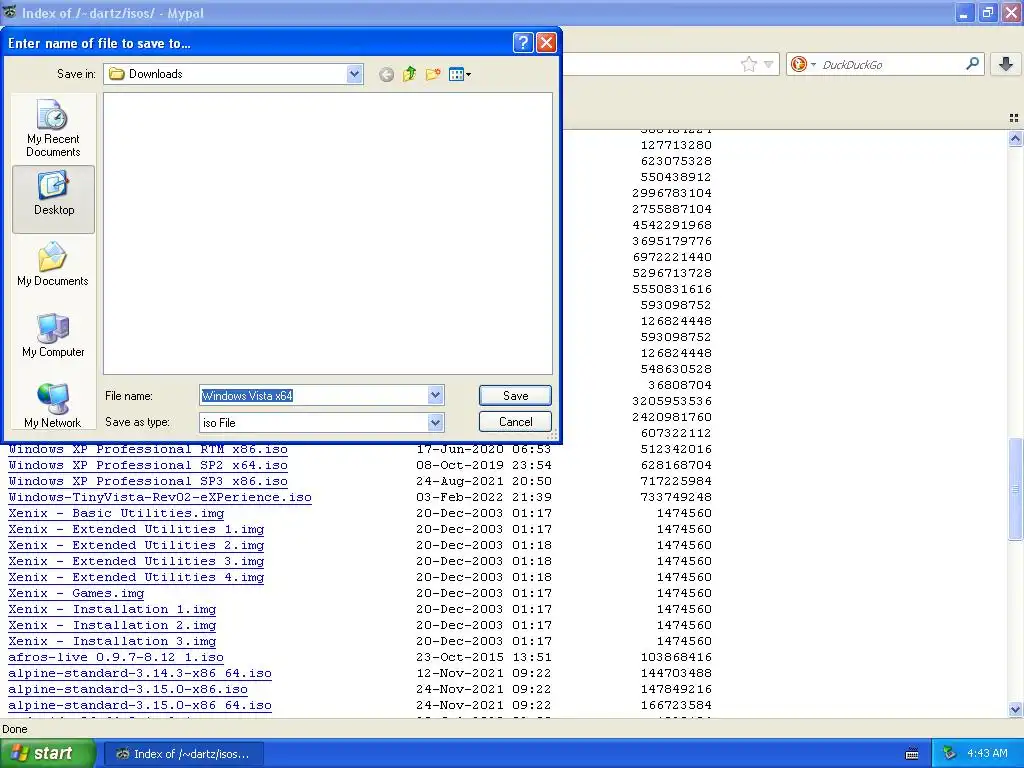The width and height of the screenshot is (1024, 768).
Task: Open alpine-standard-3.15.0-x86.iso link
Action: 128,689
